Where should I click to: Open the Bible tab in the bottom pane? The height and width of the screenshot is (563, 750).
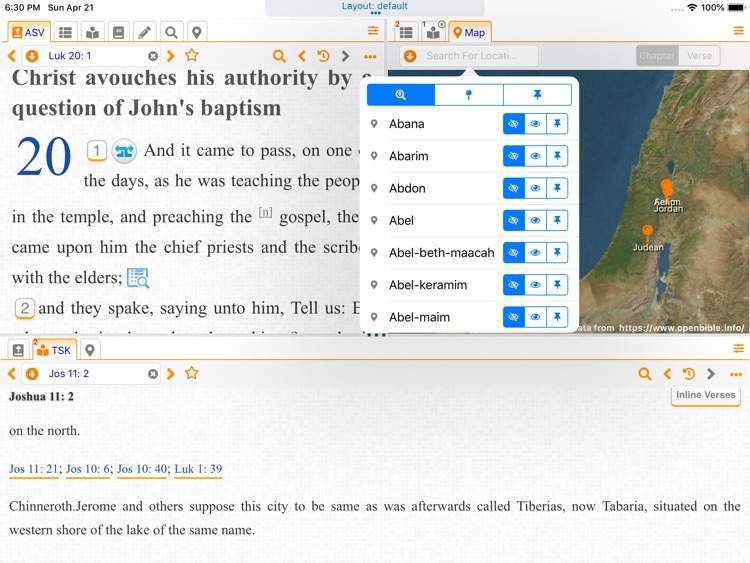18,350
